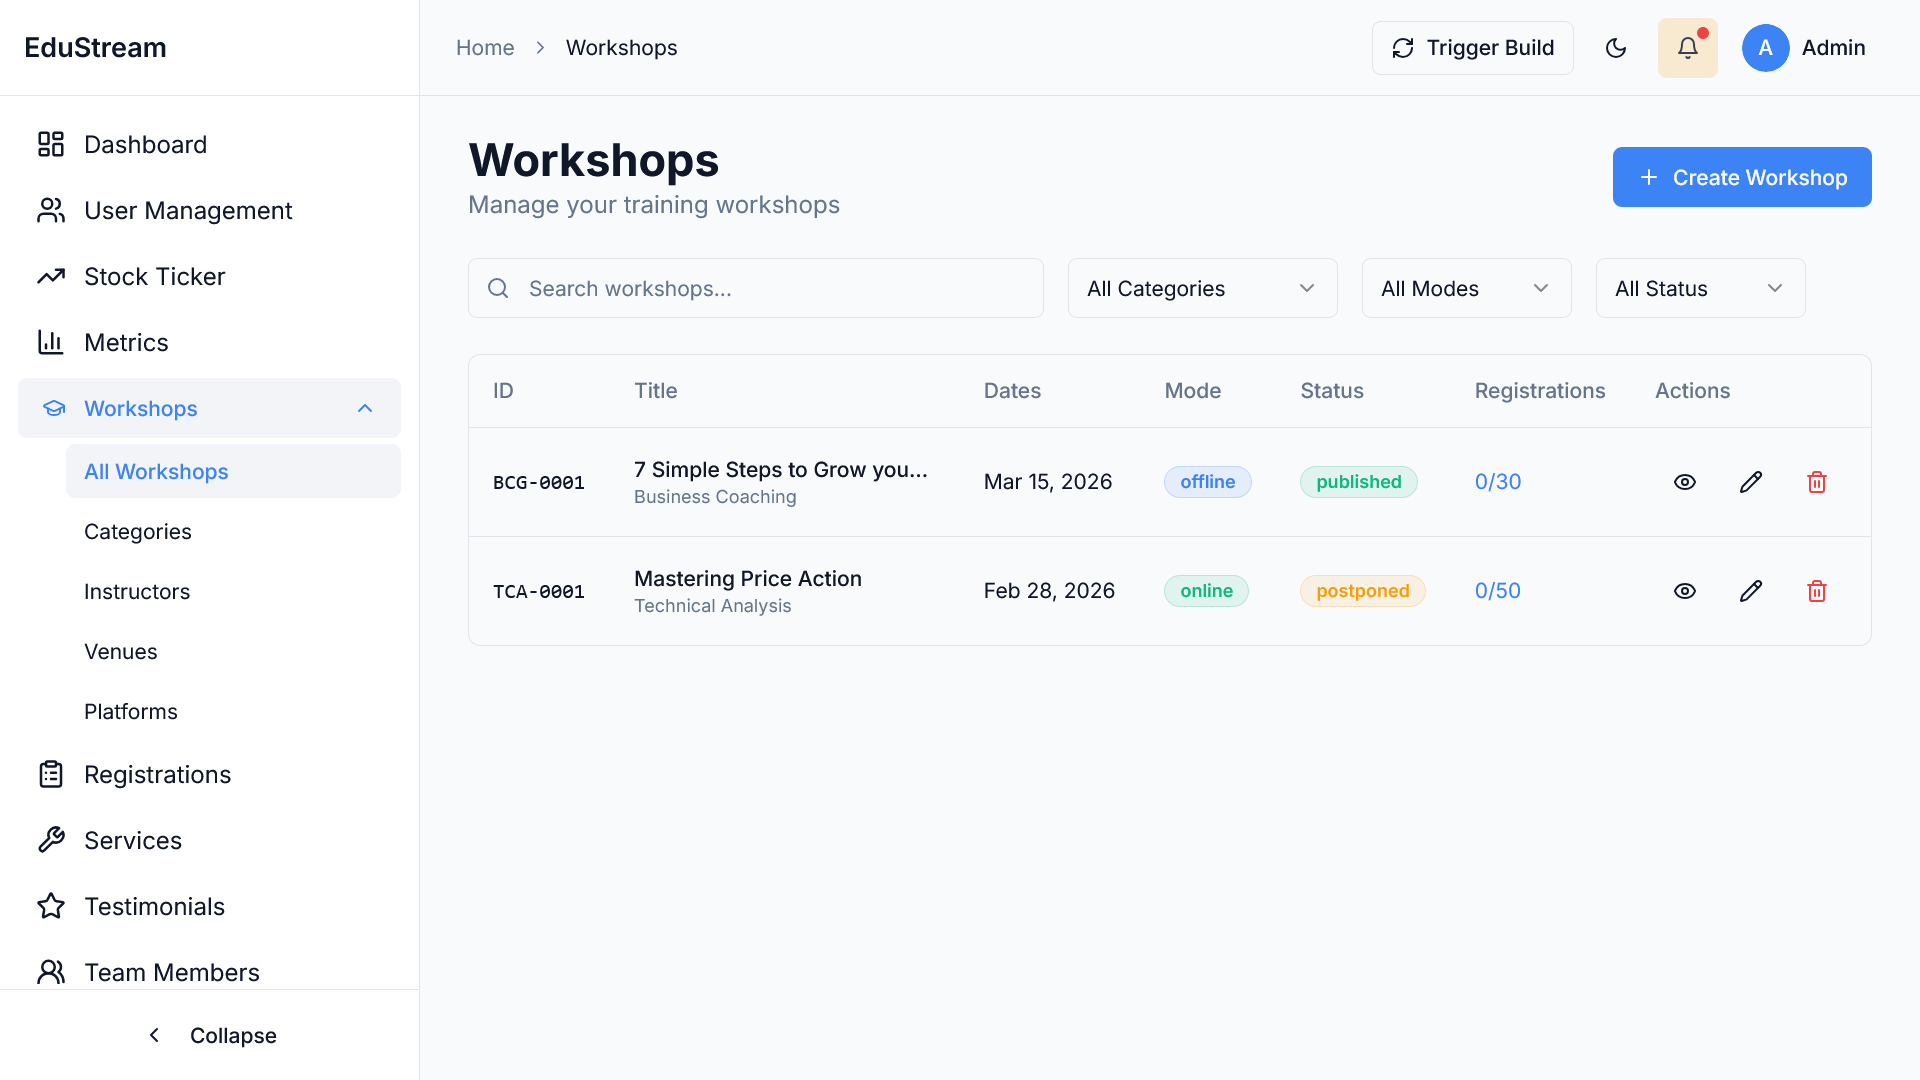The image size is (1920, 1080).
Task: Open 0/50 registrations link
Action: pyautogui.click(x=1498, y=591)
